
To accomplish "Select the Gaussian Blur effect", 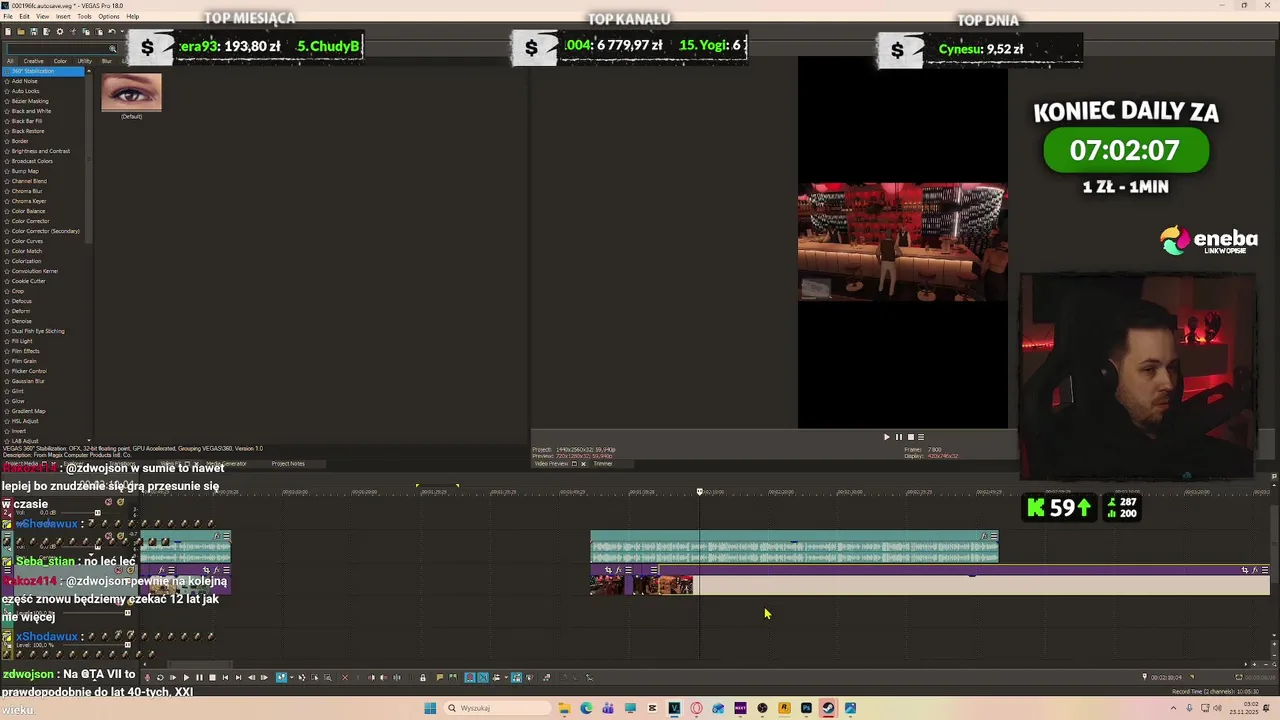I will 28,381.
